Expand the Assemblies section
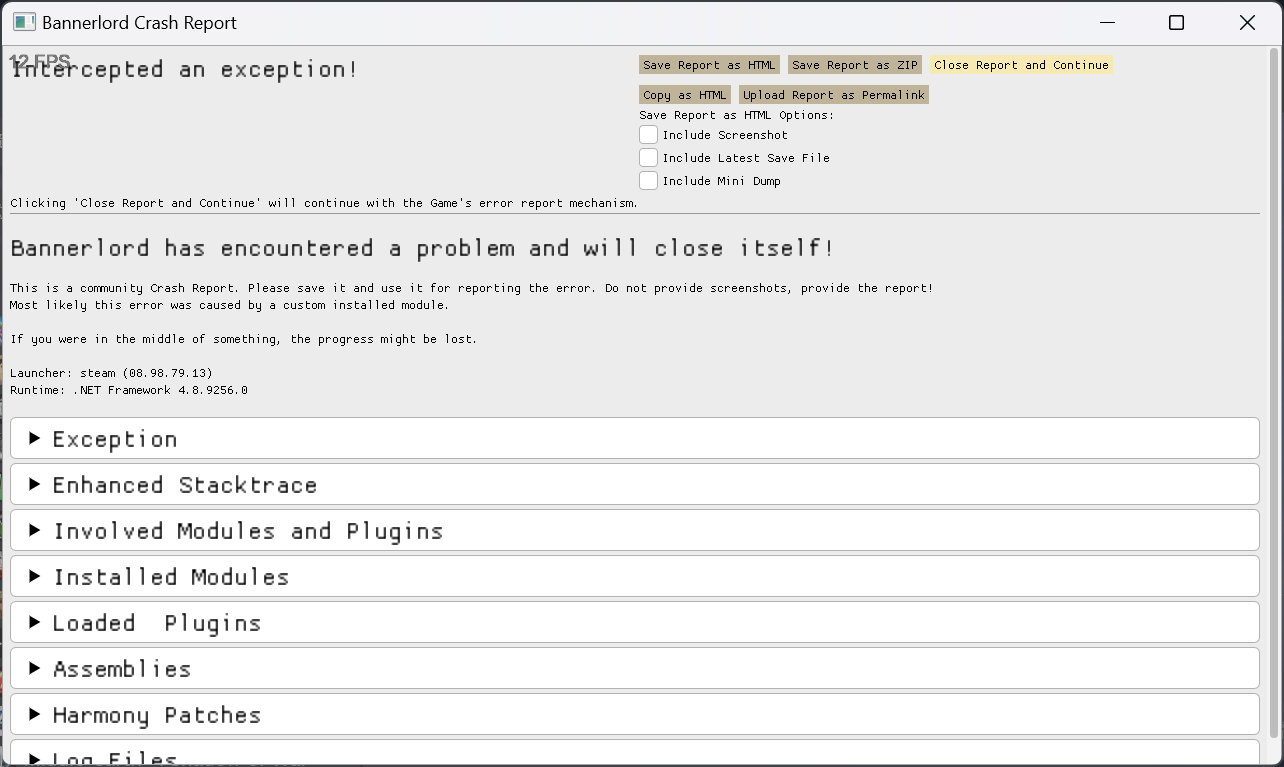 (x=634, y=668)
